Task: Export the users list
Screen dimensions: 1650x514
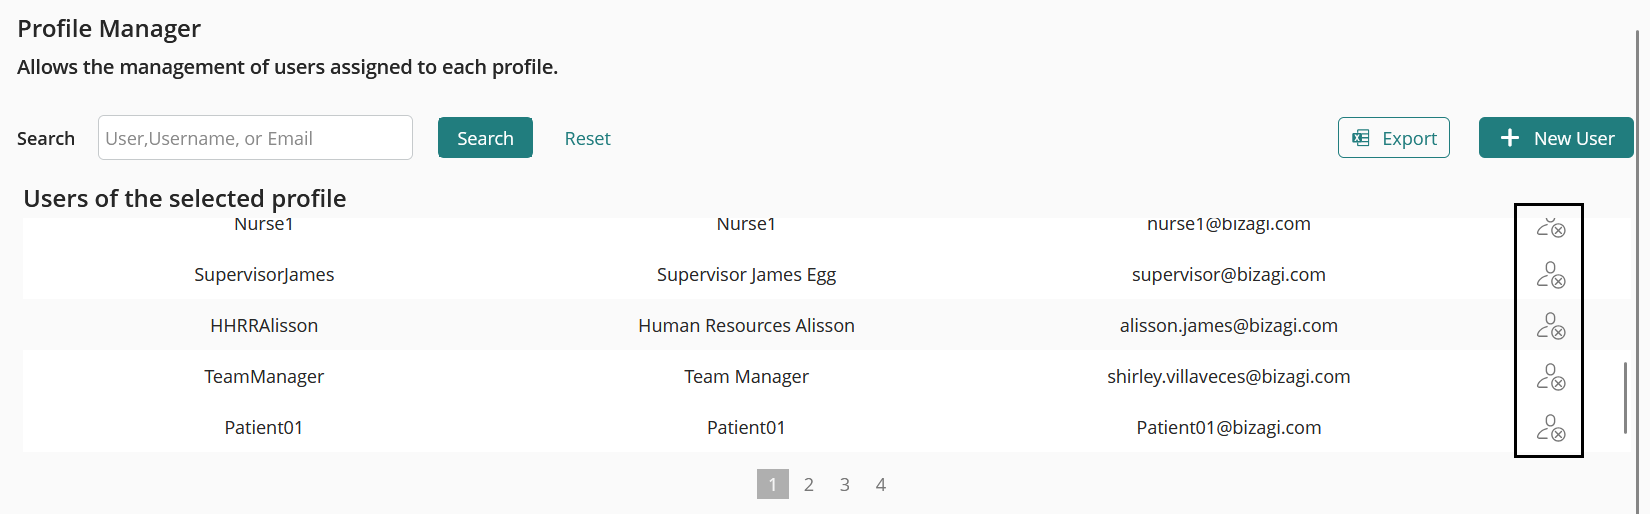Action: [1394, 138]
